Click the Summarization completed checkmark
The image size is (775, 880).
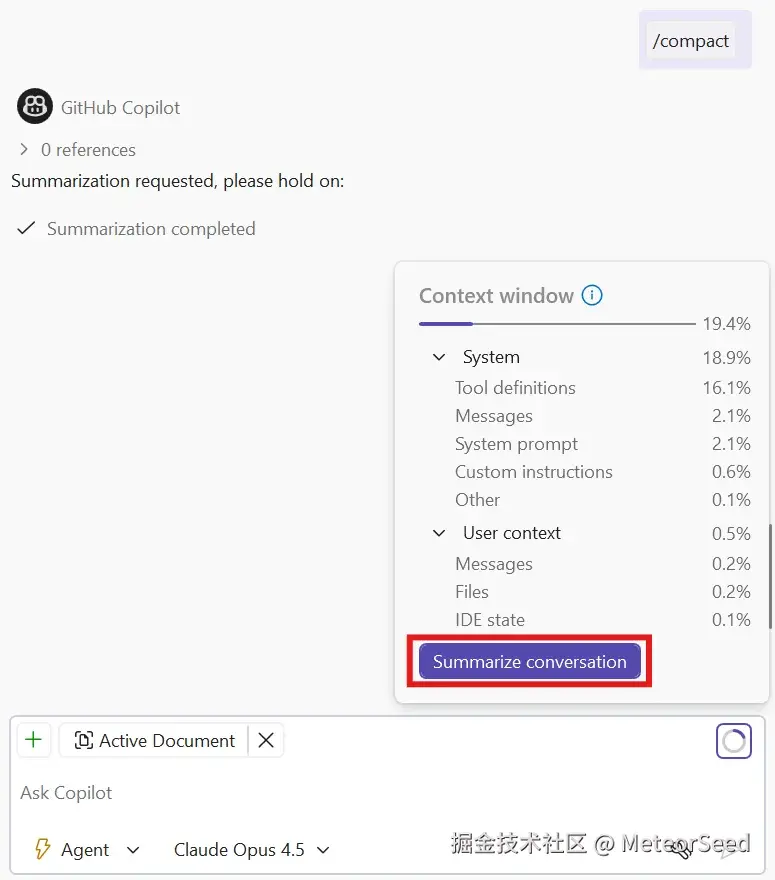[x=26, y=228]
